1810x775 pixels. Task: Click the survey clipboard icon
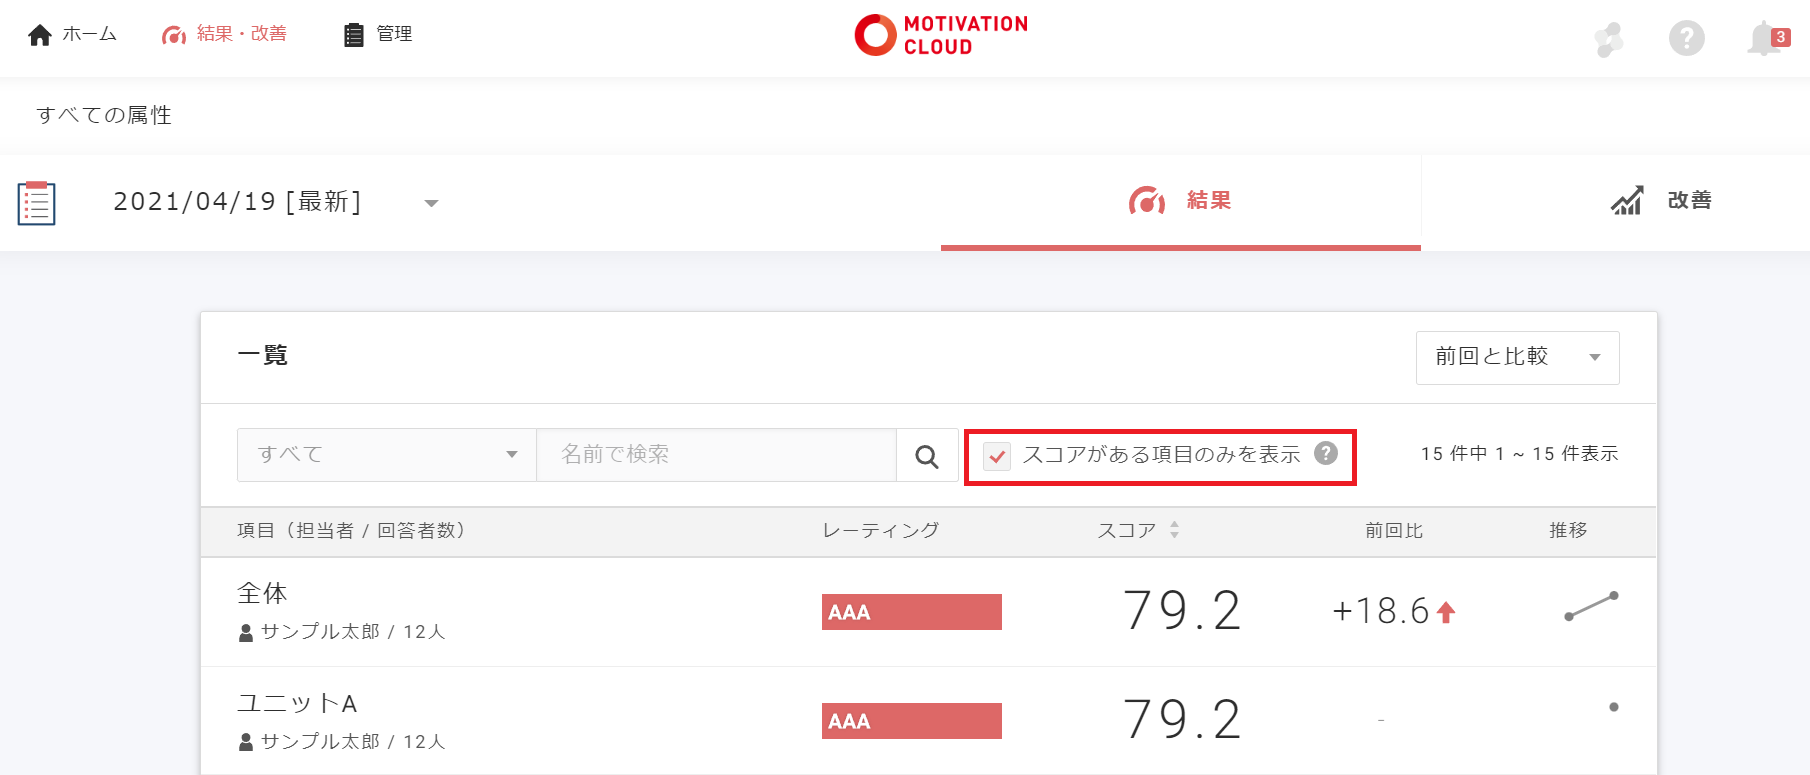click(37, 203)
